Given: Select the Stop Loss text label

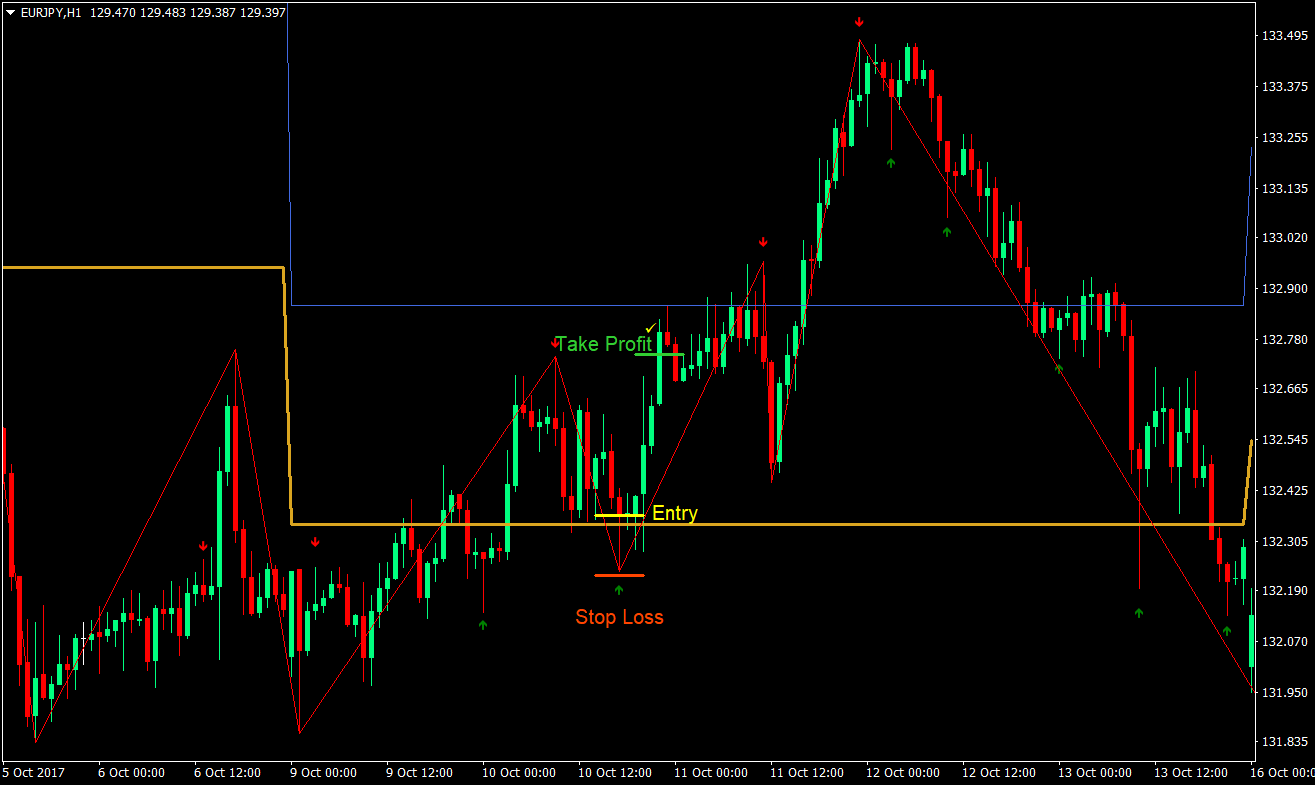Looking at the screenshot, I should [619, 617].
